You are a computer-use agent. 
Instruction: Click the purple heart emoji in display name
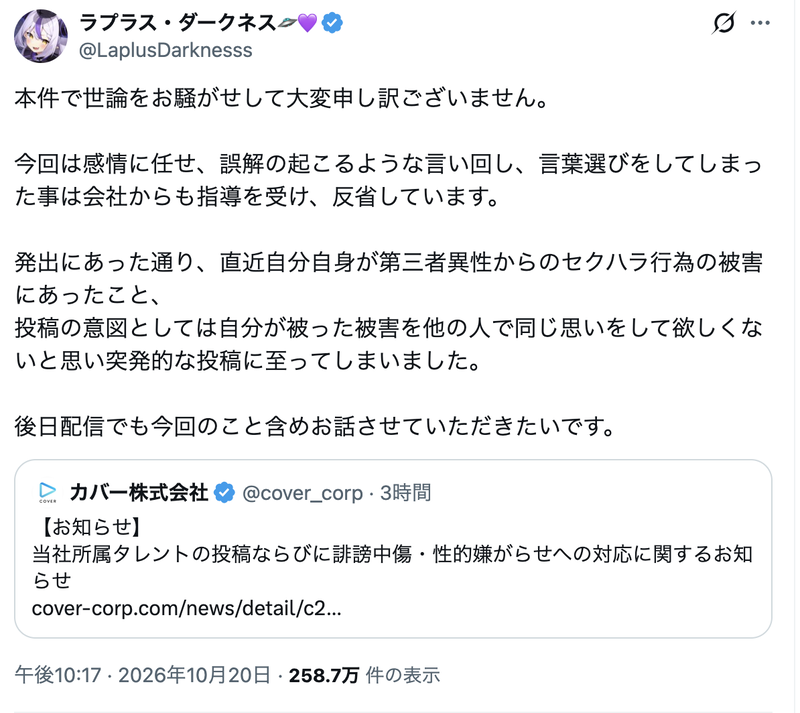click(307, 23)
